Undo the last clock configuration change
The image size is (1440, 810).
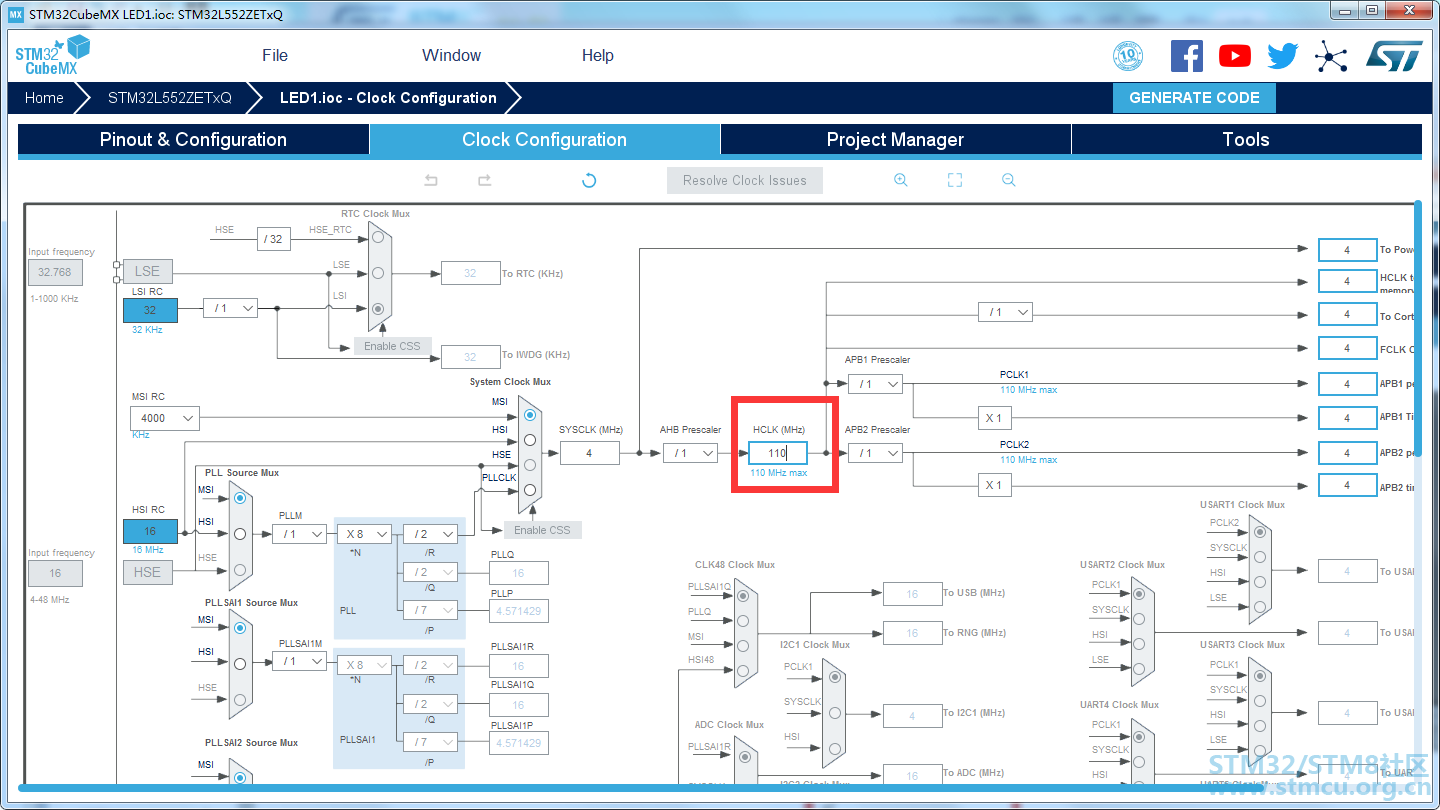point(431,180)
